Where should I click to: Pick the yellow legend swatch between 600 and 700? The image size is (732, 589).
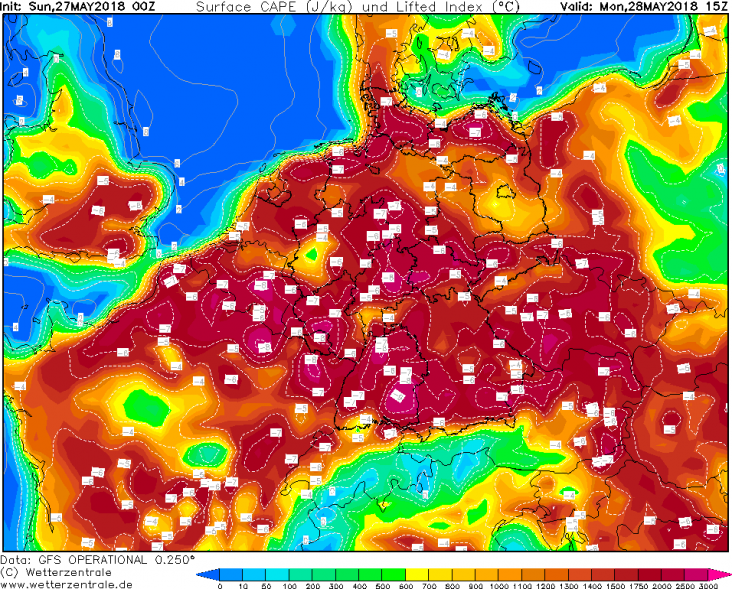[414, 575]
